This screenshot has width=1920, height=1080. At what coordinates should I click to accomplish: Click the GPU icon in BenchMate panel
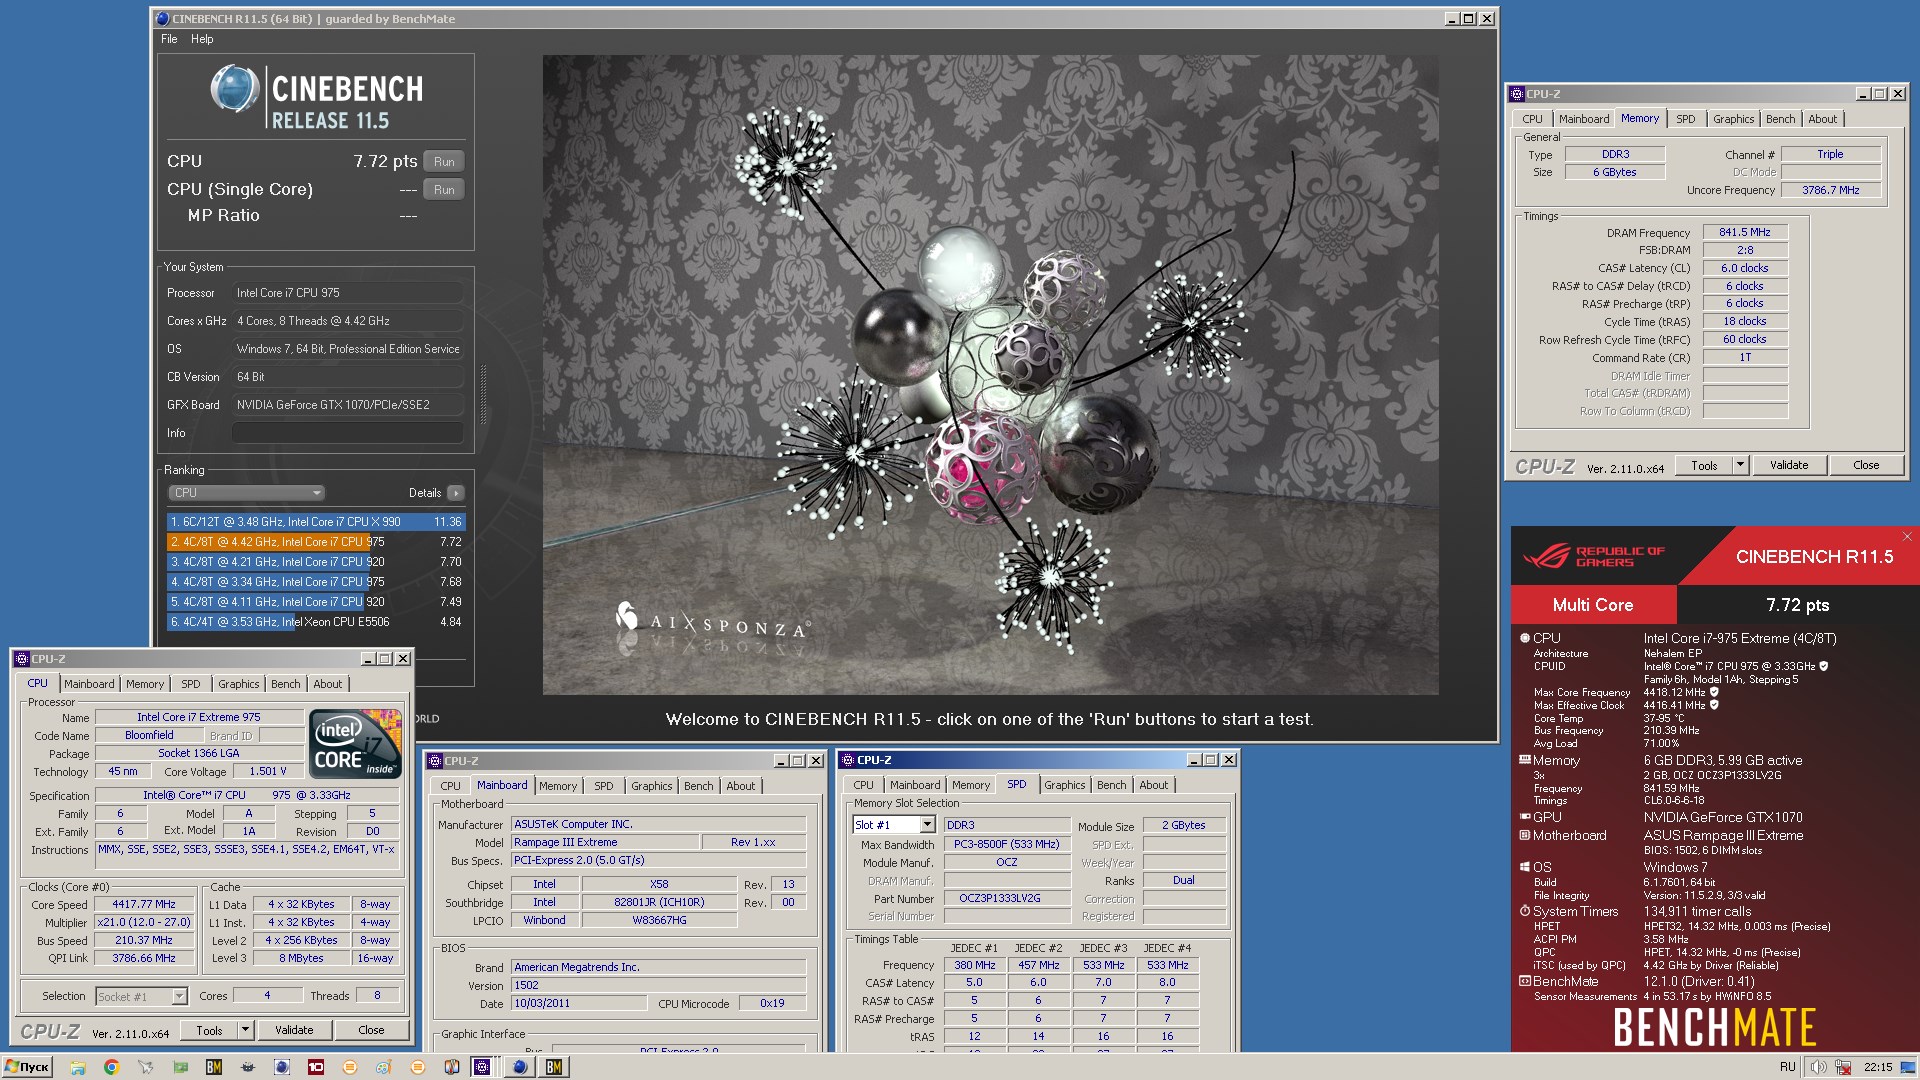tap(1525, 817)
